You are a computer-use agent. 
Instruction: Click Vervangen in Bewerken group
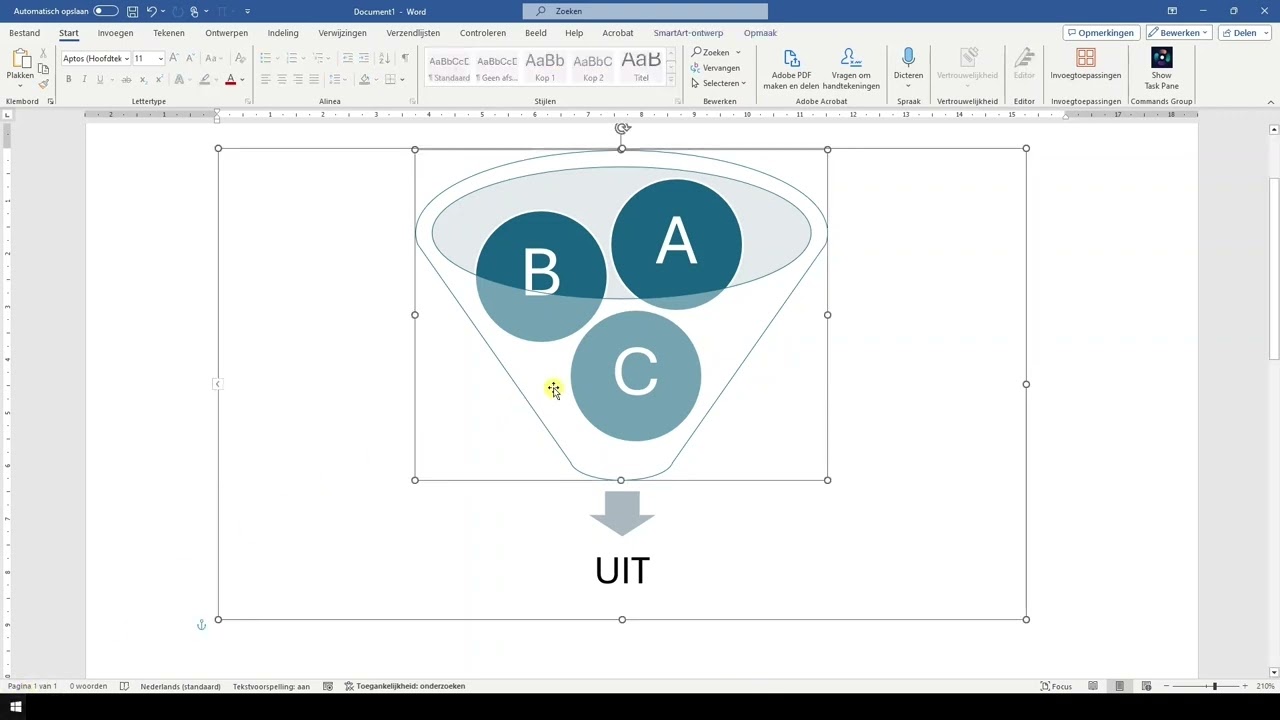(x=715, y=68)
